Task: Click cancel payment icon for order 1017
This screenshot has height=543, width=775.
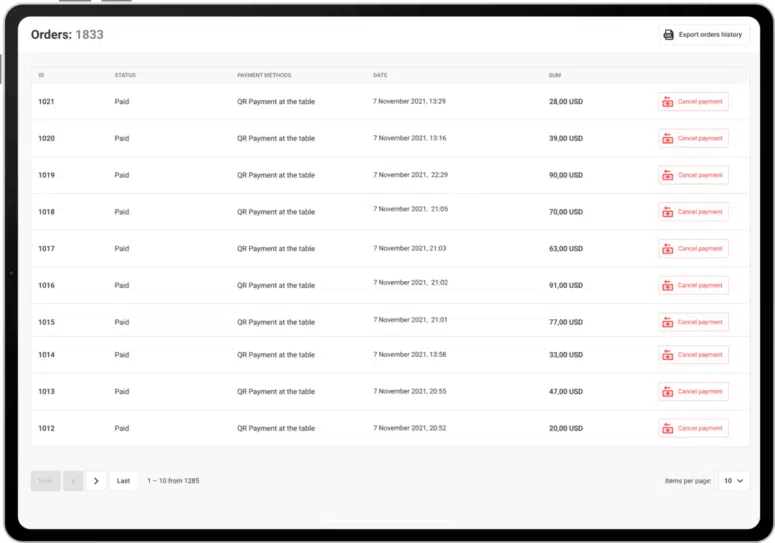Action: [668, 249]
